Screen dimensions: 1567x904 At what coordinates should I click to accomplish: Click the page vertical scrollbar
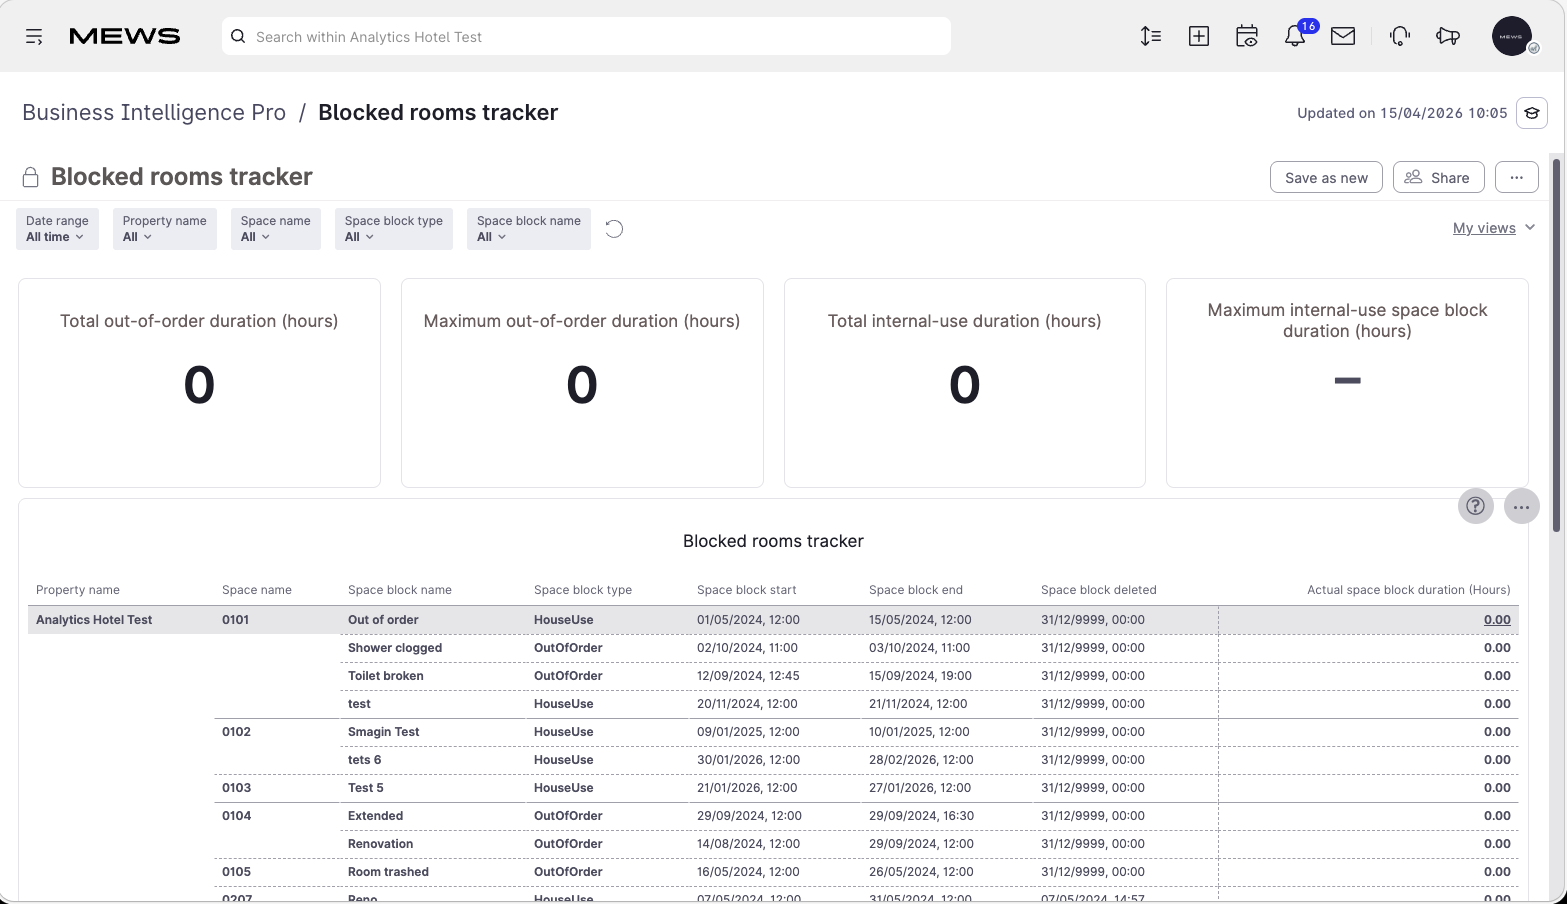(1556, 345)
